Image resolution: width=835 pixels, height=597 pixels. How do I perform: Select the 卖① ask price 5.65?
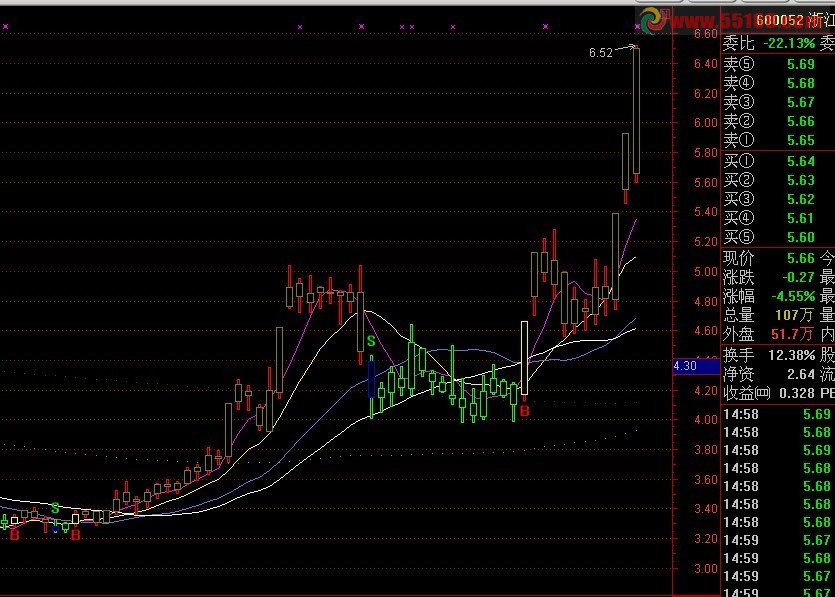pos(800,141)
